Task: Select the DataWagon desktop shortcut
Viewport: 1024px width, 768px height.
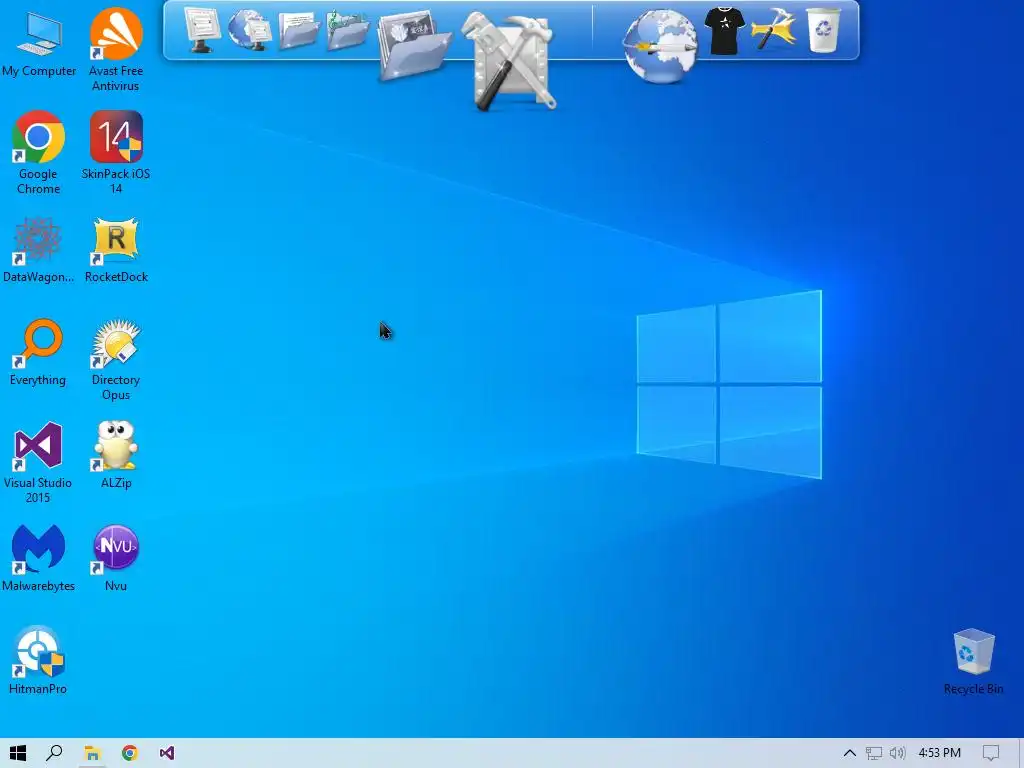Action: (38, 250)
